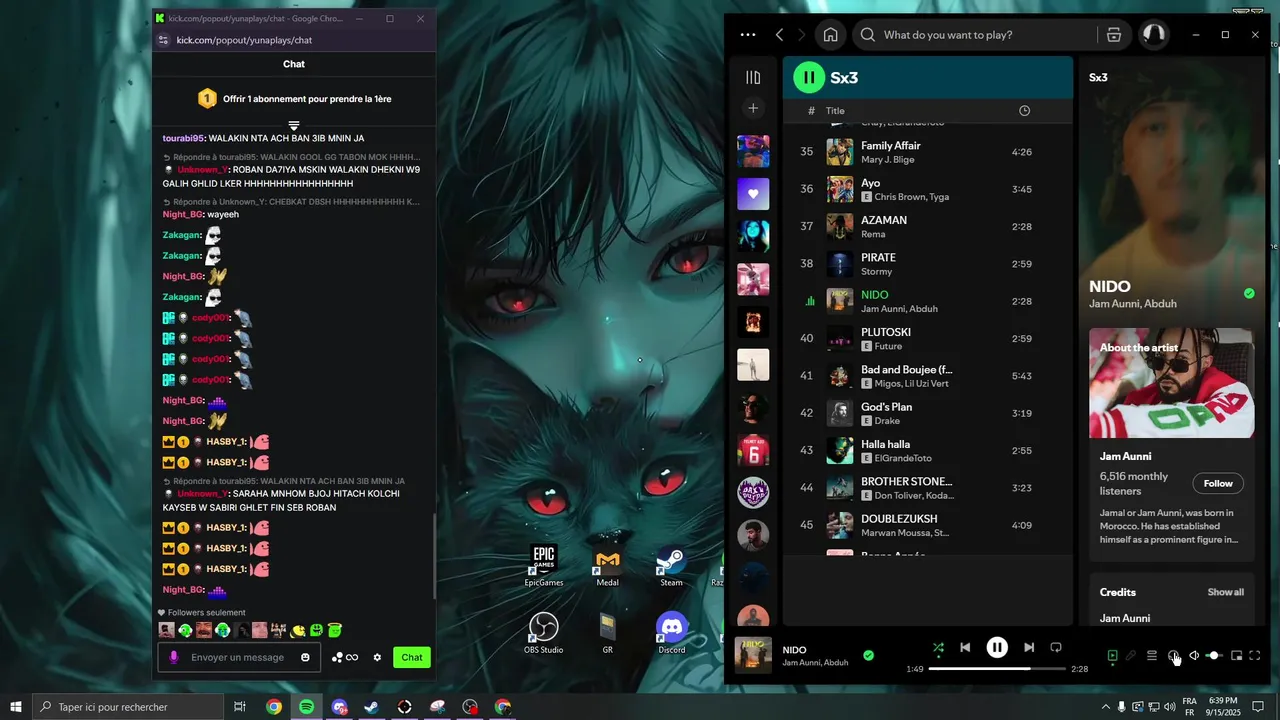Open the Spotify play queue
Image resolution: width=1280 pixels, height=720 pixels.
(x=1152, y=656)
